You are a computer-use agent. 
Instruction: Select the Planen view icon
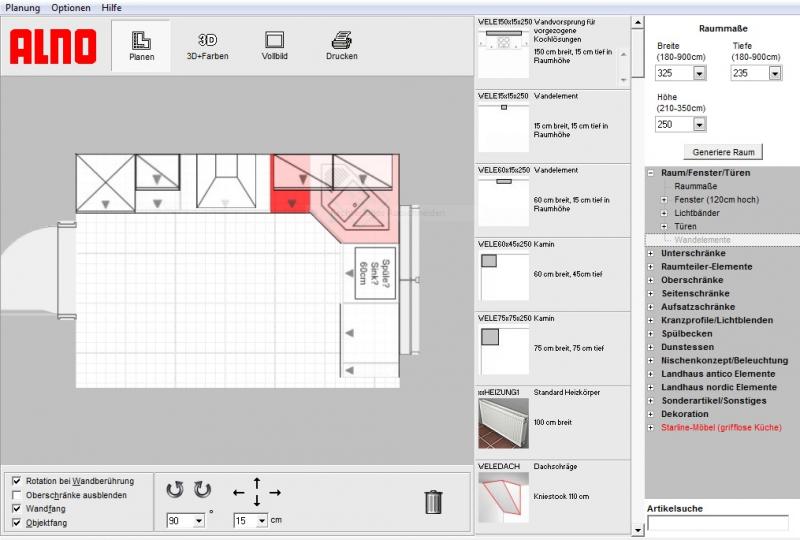coord(141,41)
